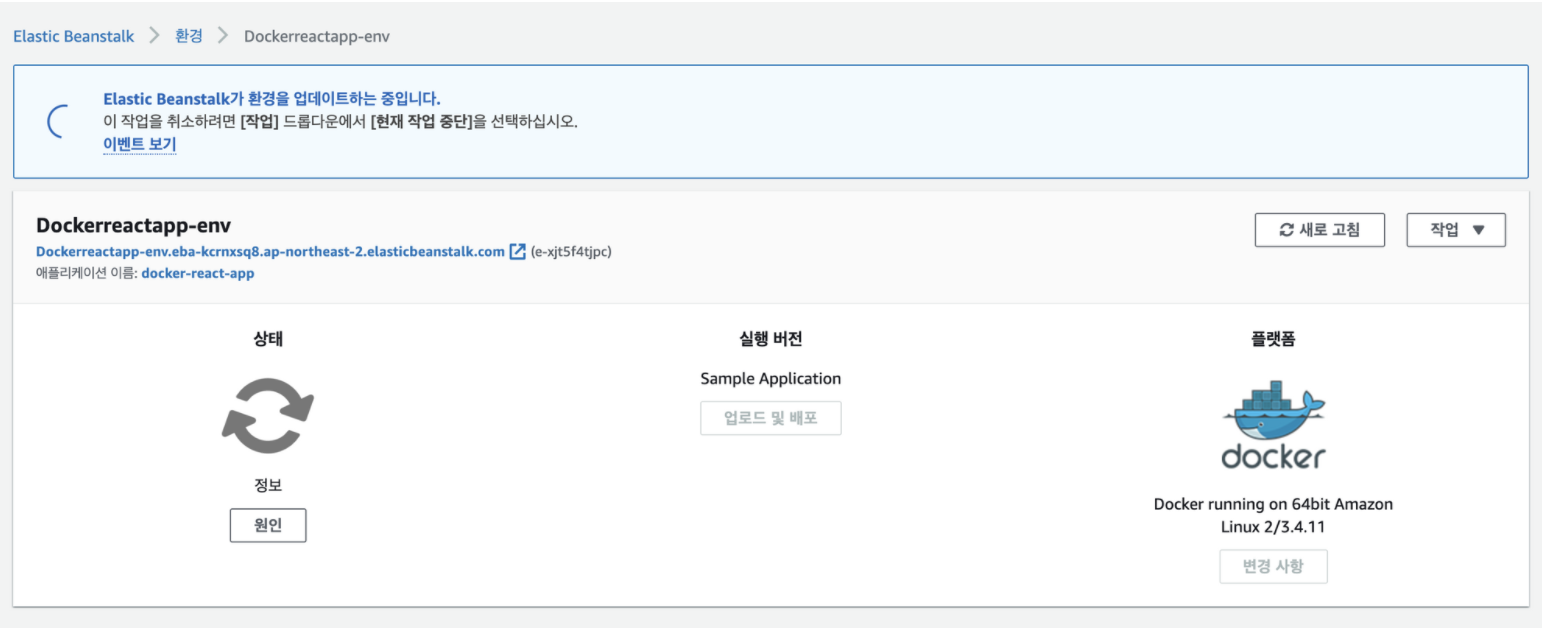The height and width of the screenshot is (628, 1542).
Task: Click the Docker whale platform logo
Action: point(1273,424)
